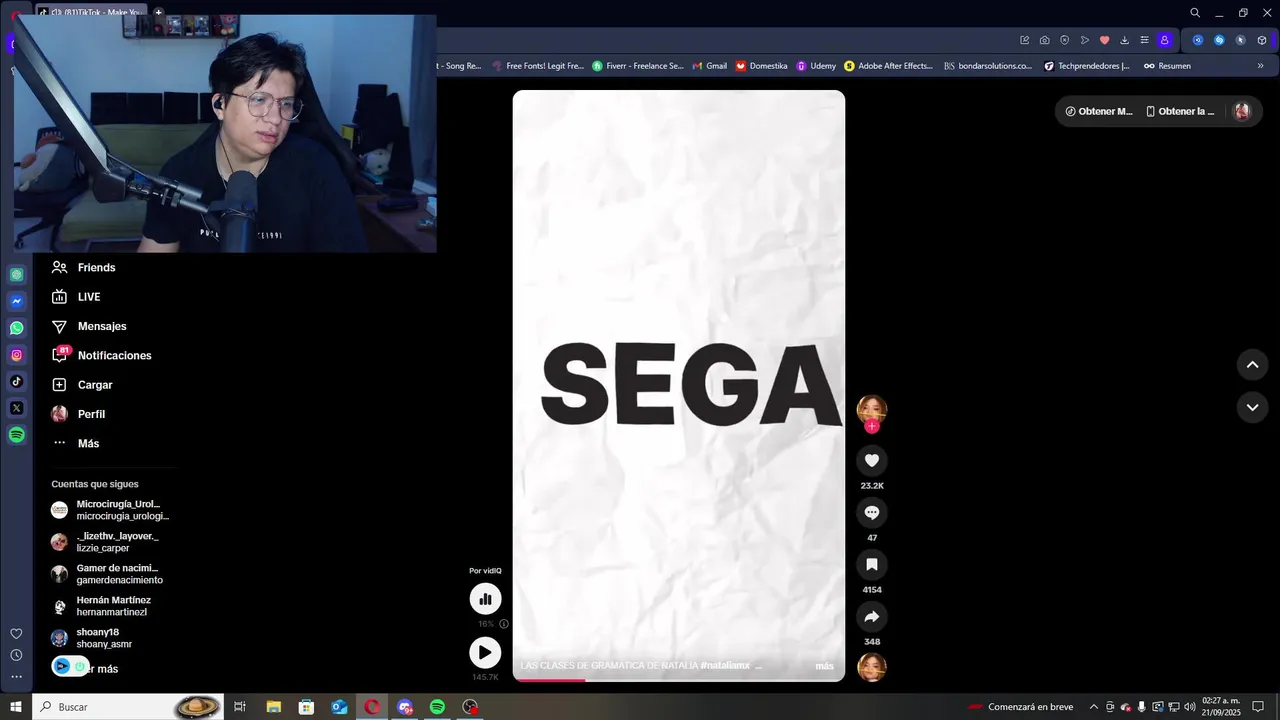Click the Shazam extension icon
The height and width of the screenshot is (720, 1280).
[1219, 40]
